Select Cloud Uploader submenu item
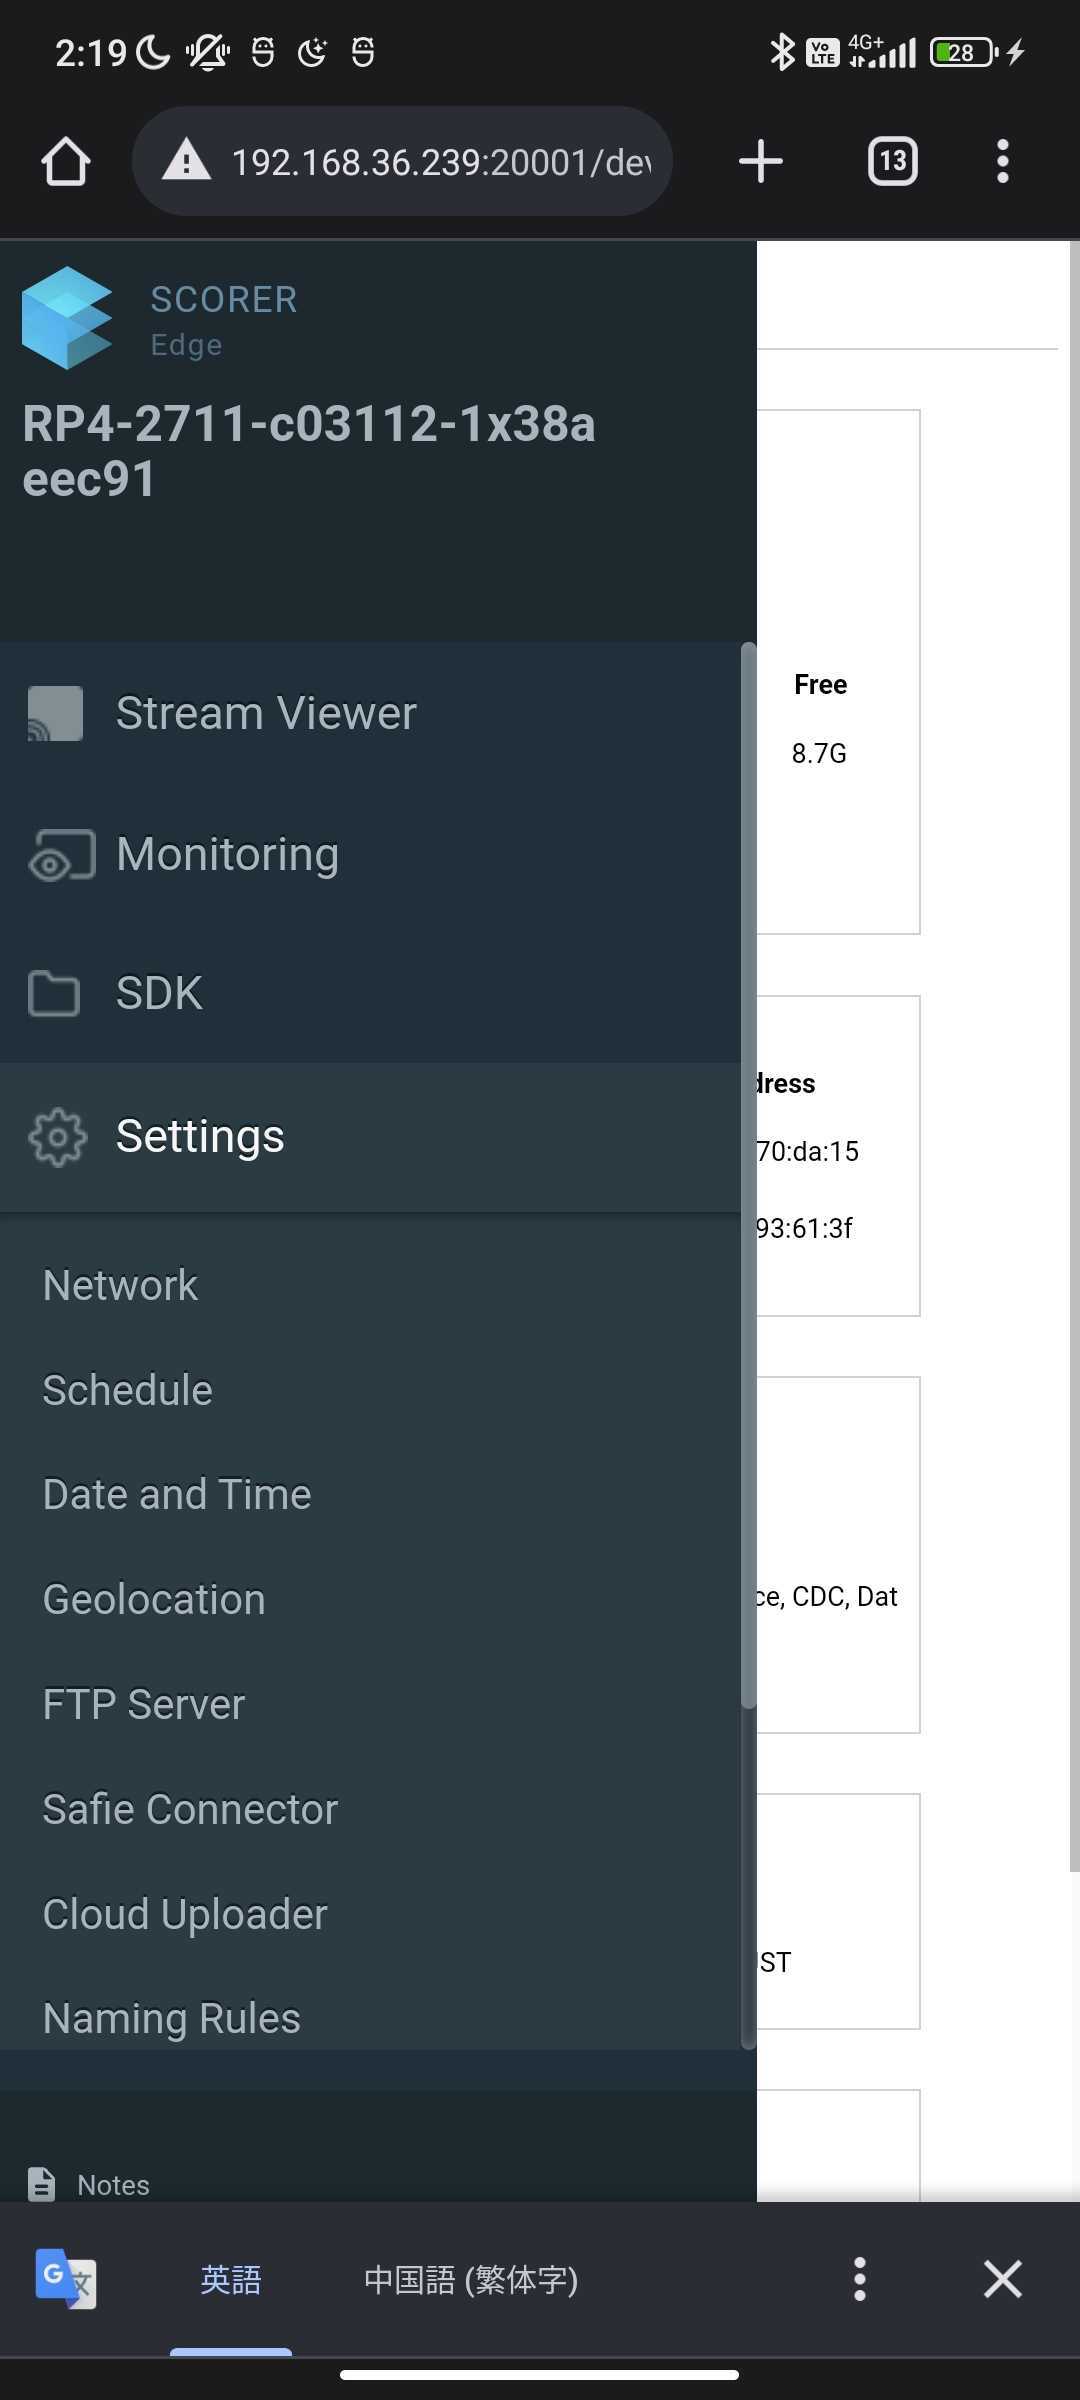Image resolution: width=1080 pixels, height=2400 pixels. [x=185, y=1914]
